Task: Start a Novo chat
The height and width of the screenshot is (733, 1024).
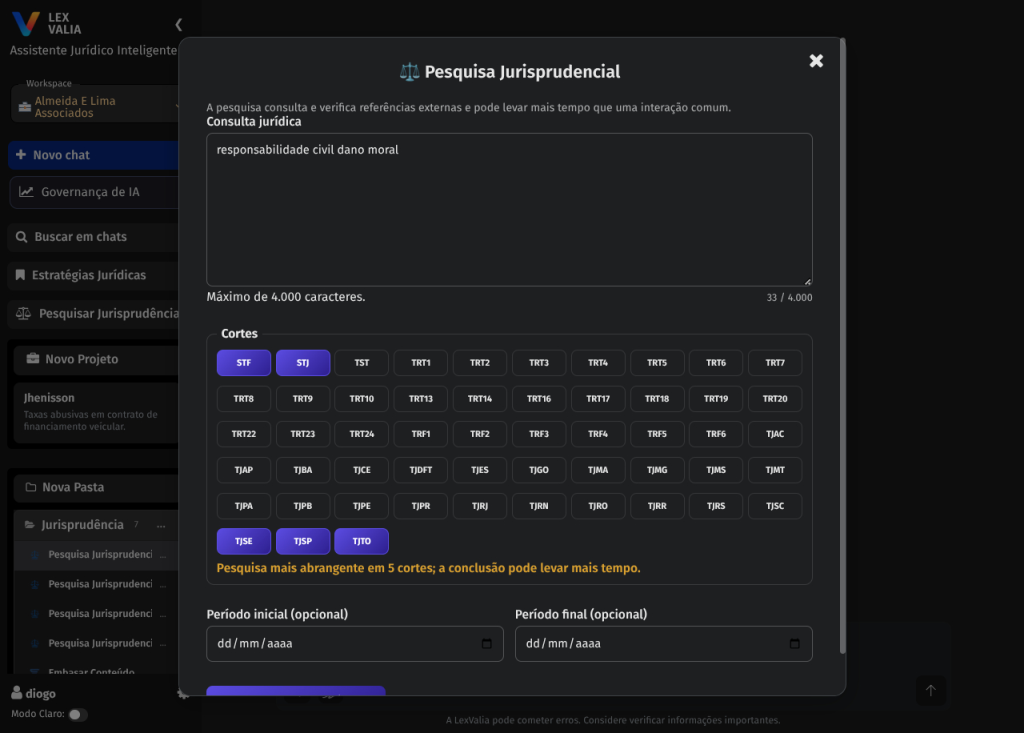Action: pyautogui.click(x=93, y=155)
